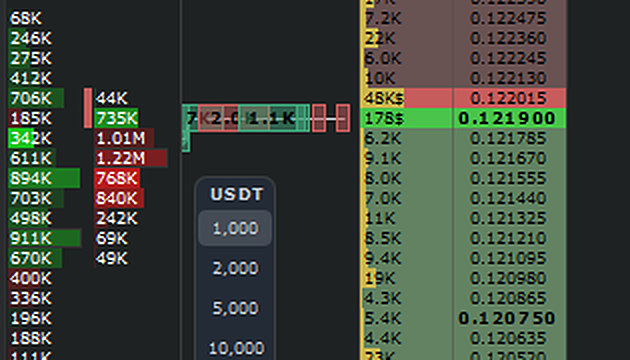
Task: Click the red 840K cluster value
Action: tap(119, 198)
